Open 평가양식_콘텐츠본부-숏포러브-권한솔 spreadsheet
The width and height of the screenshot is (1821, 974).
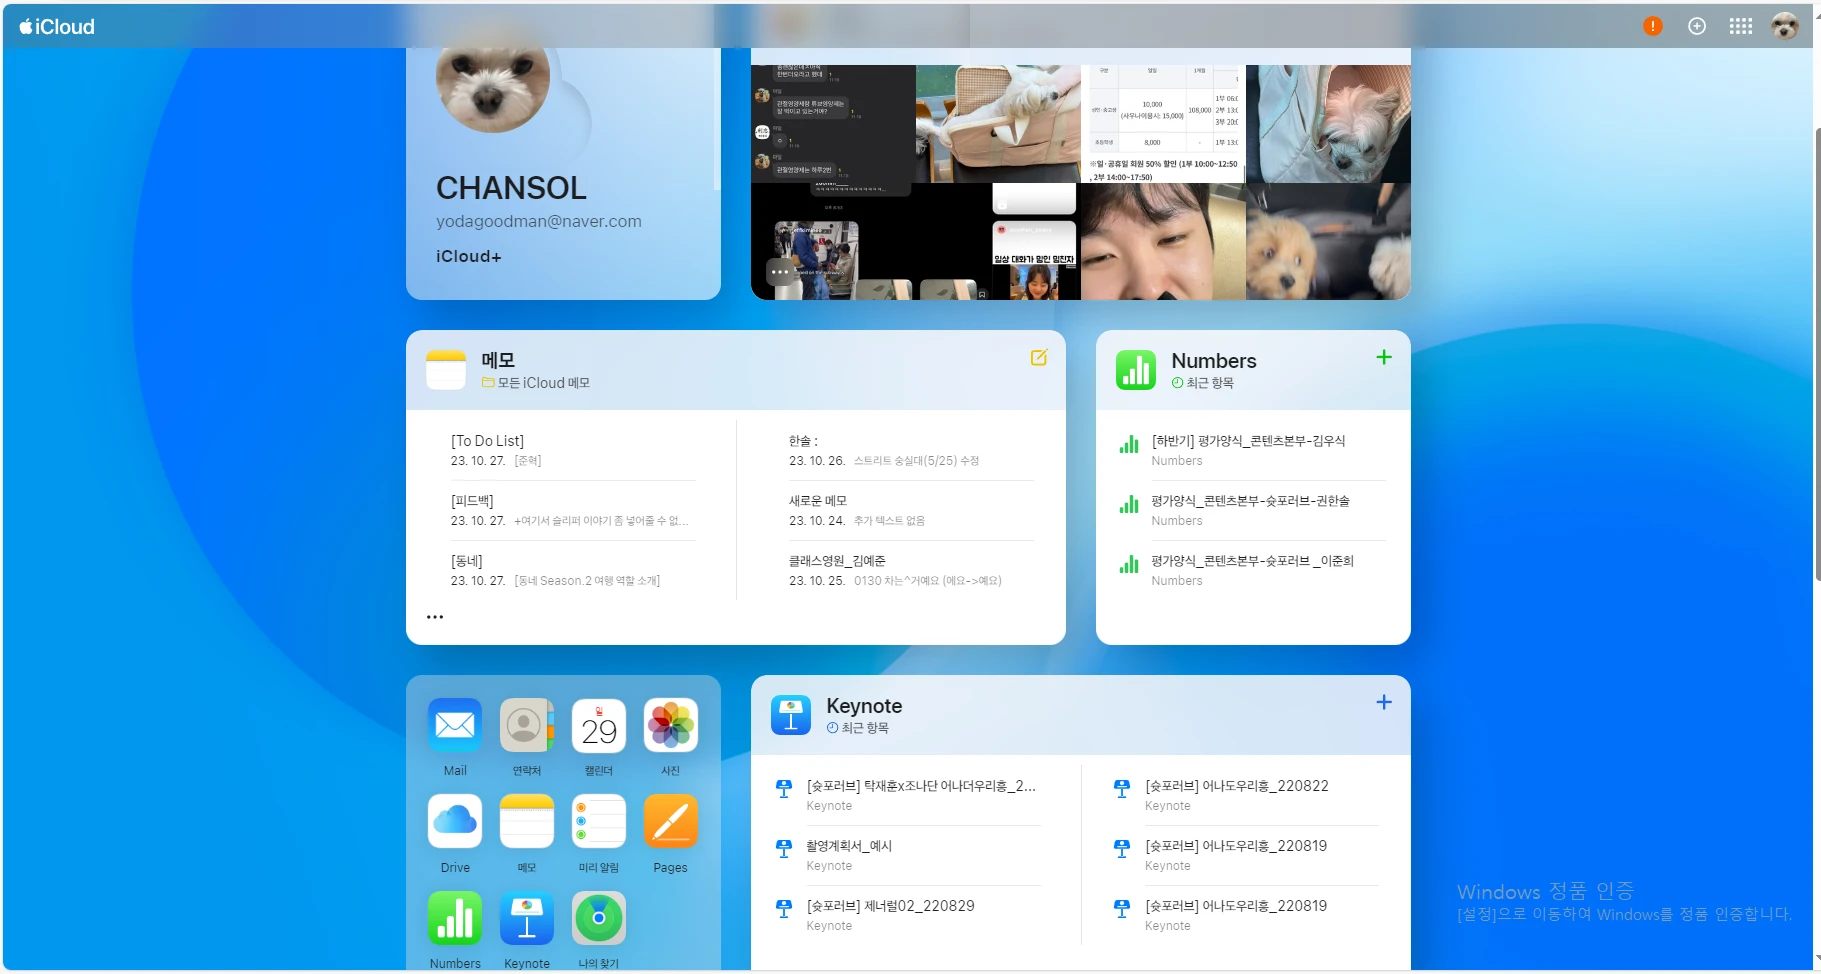1252,510
